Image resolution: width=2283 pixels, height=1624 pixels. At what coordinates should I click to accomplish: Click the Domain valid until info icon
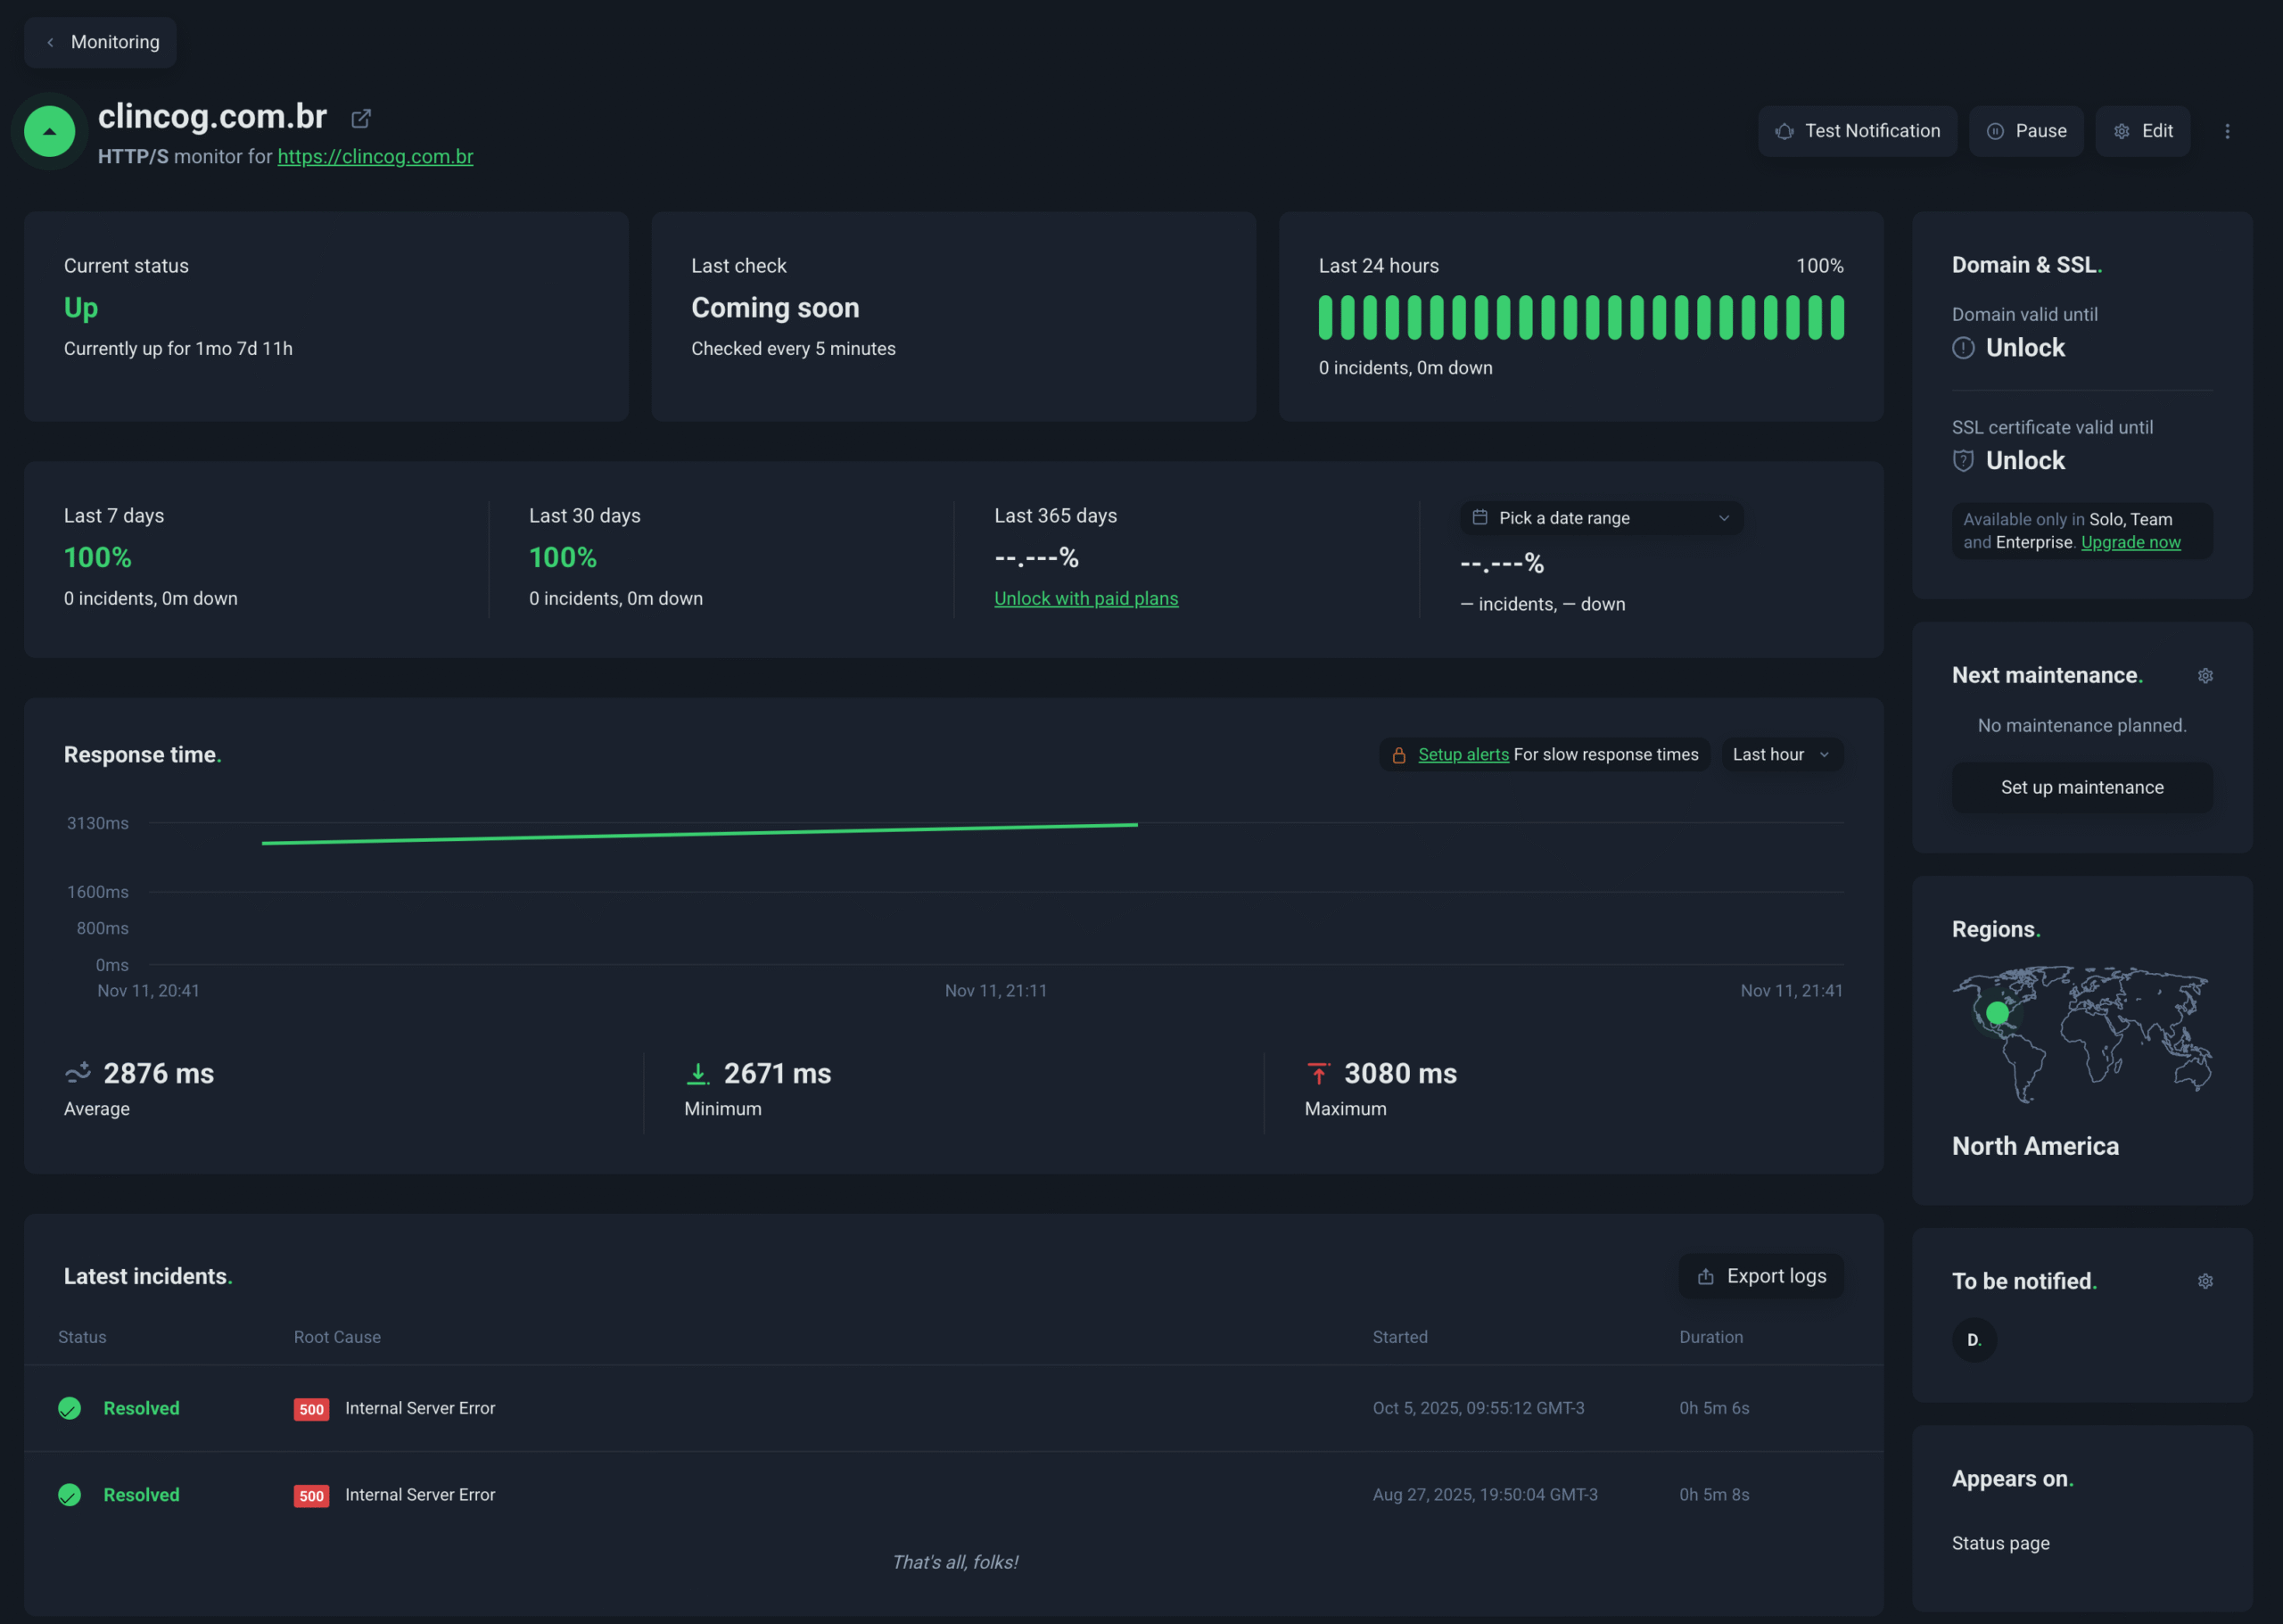pyautogui.click(x=1963, y=348)
